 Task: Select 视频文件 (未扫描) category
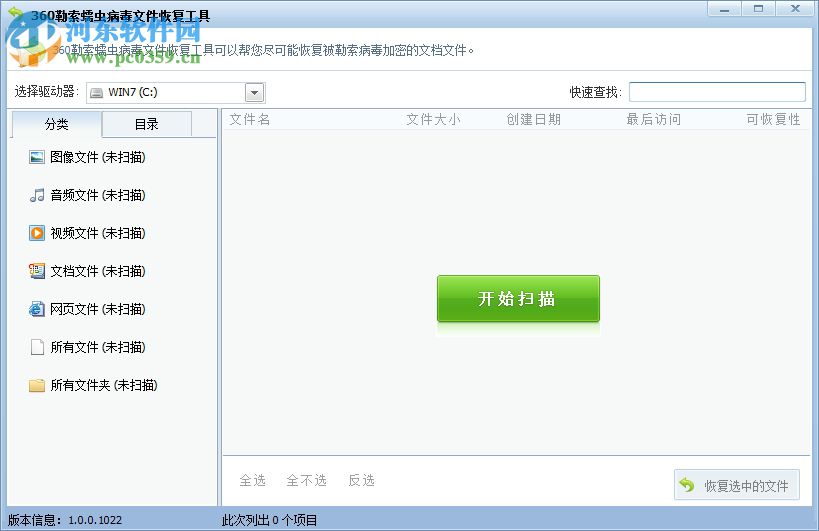coord(87,233)
